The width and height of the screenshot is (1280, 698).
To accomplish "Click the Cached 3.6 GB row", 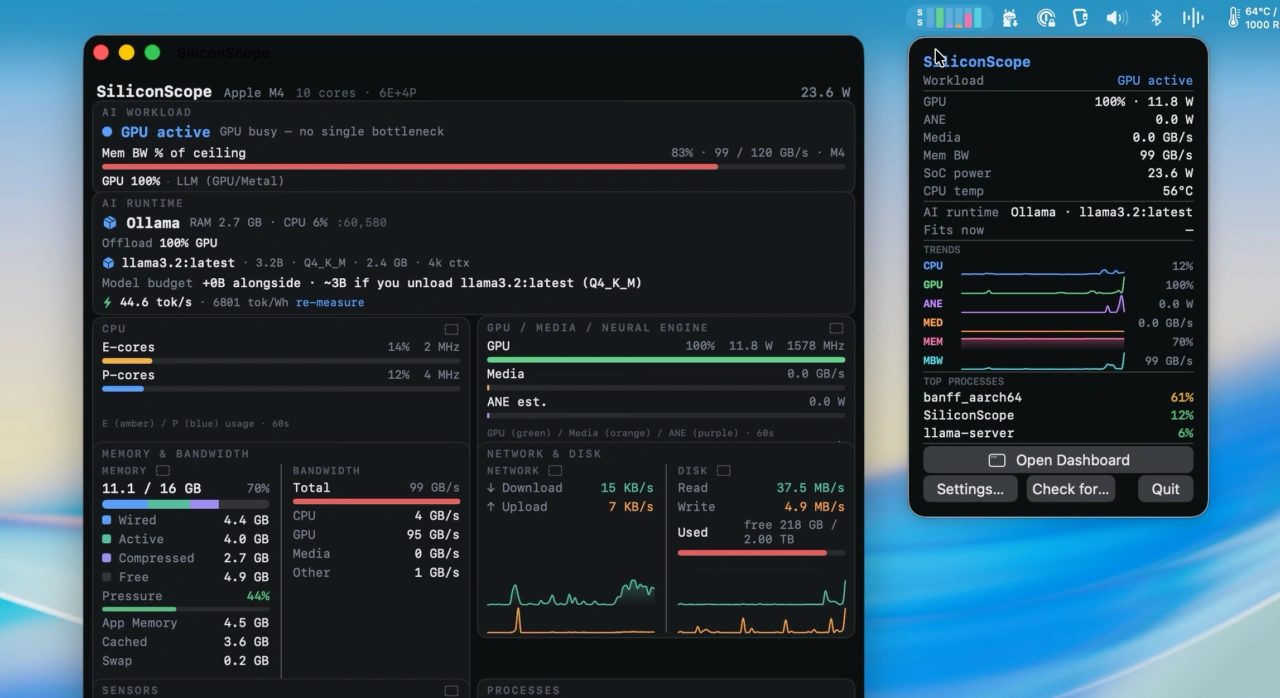I will (185, 642).
